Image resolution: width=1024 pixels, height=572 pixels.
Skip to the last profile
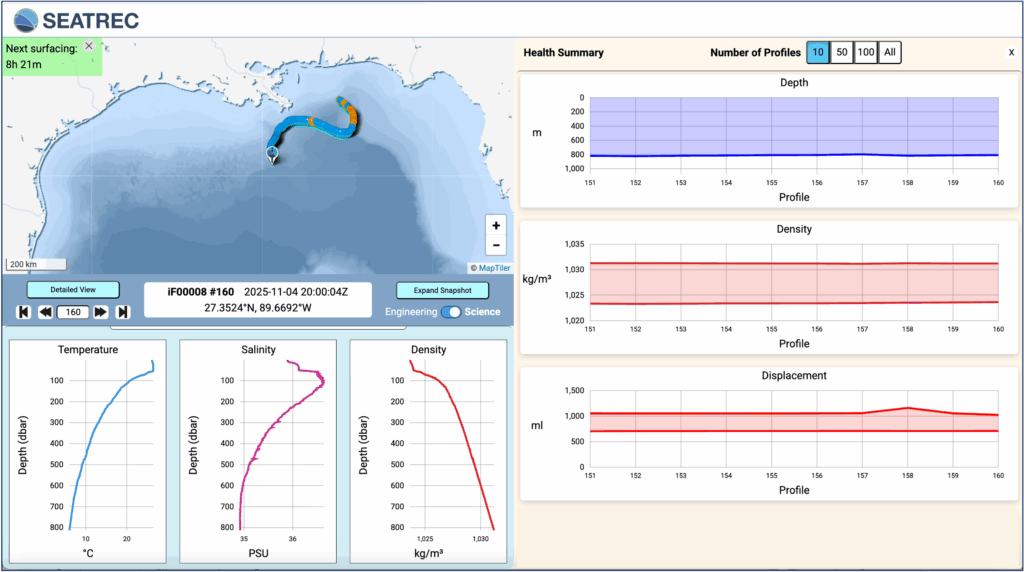(x=123, y=312)
